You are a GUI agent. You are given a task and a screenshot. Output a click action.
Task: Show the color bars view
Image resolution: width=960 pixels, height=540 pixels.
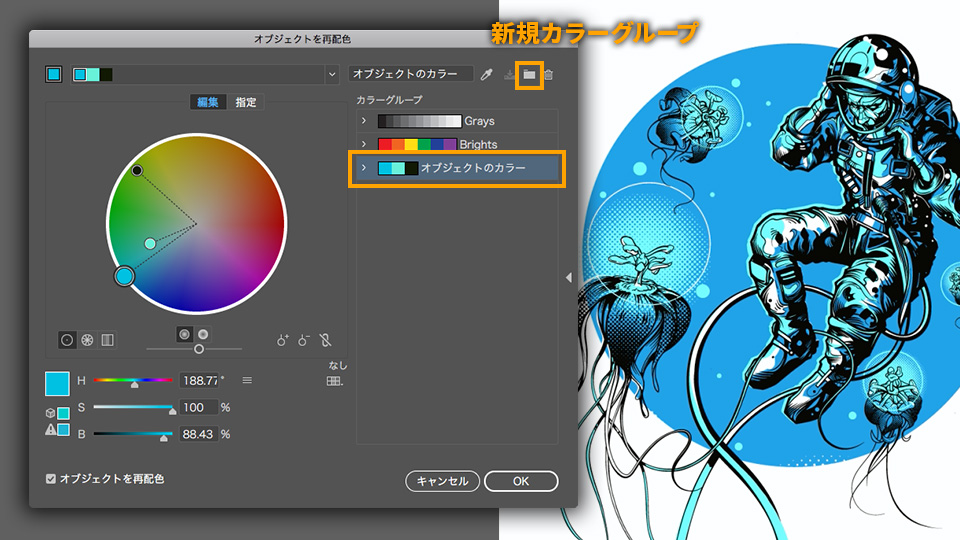point(108,340)
